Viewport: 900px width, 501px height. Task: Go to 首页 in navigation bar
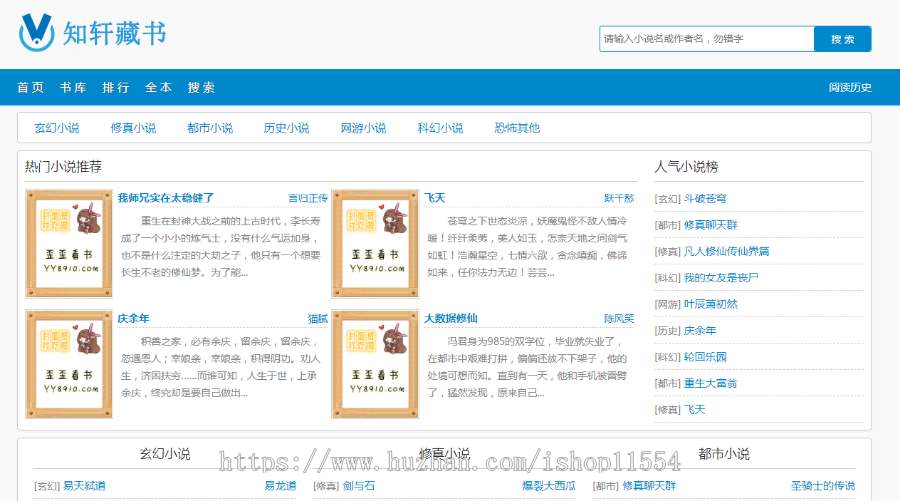pos(30,88)
